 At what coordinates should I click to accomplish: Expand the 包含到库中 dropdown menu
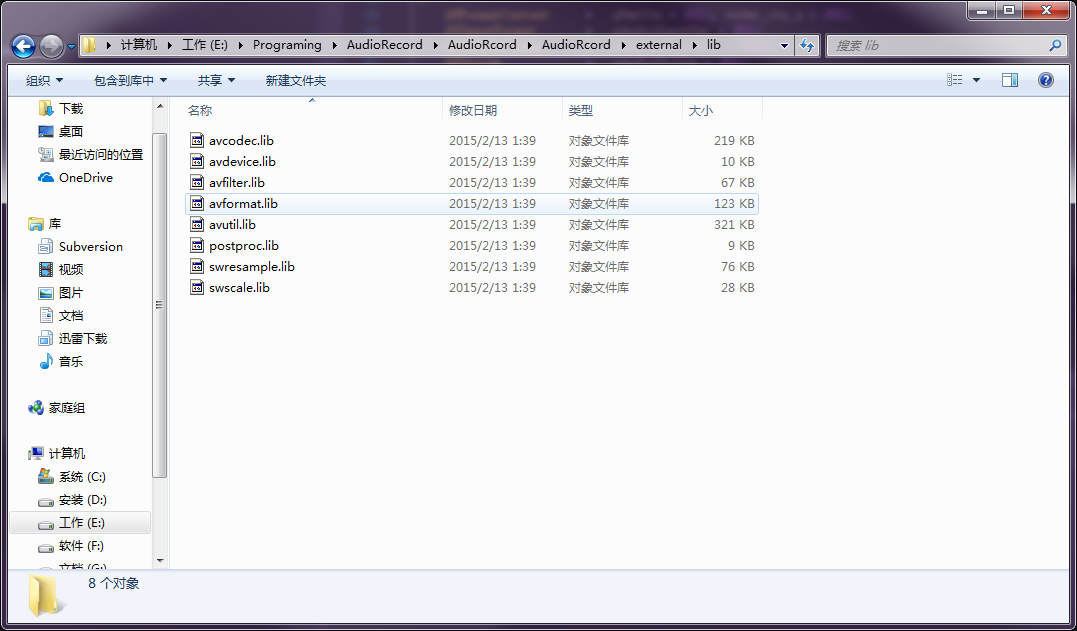coord(130,80)
